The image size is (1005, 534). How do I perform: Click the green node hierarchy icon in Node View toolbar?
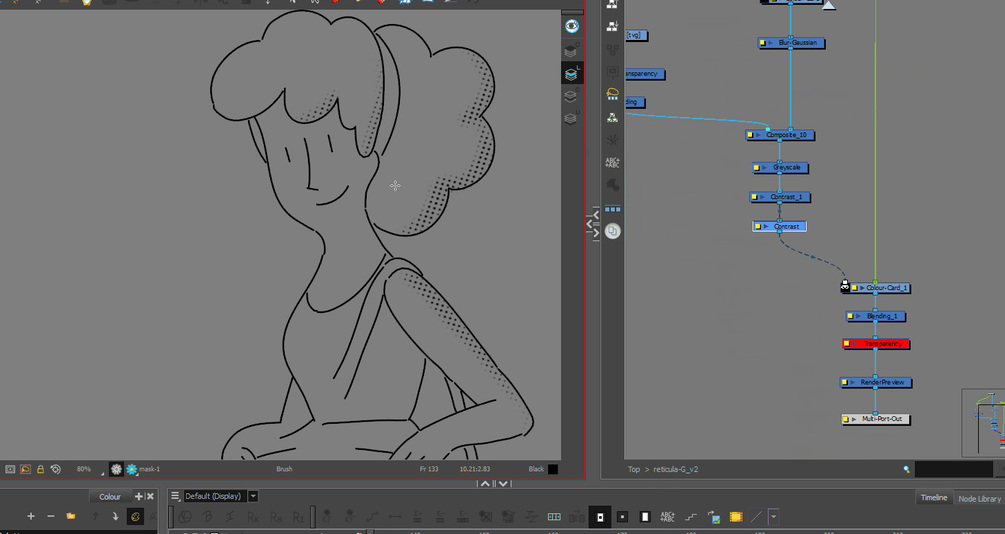coord(612,117)
